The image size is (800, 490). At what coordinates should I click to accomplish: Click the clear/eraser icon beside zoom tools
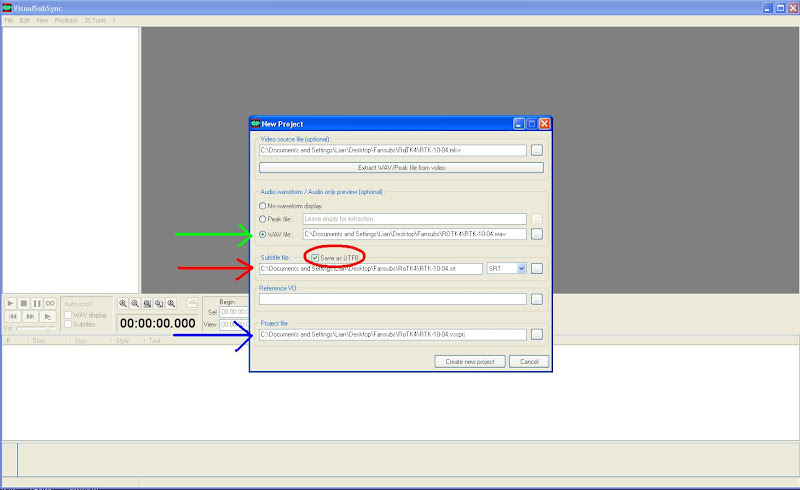[x=192, y=303]
